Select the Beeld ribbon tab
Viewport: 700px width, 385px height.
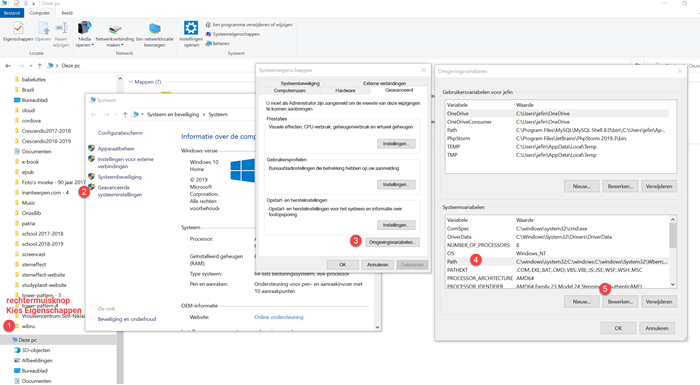pos(67,13)
